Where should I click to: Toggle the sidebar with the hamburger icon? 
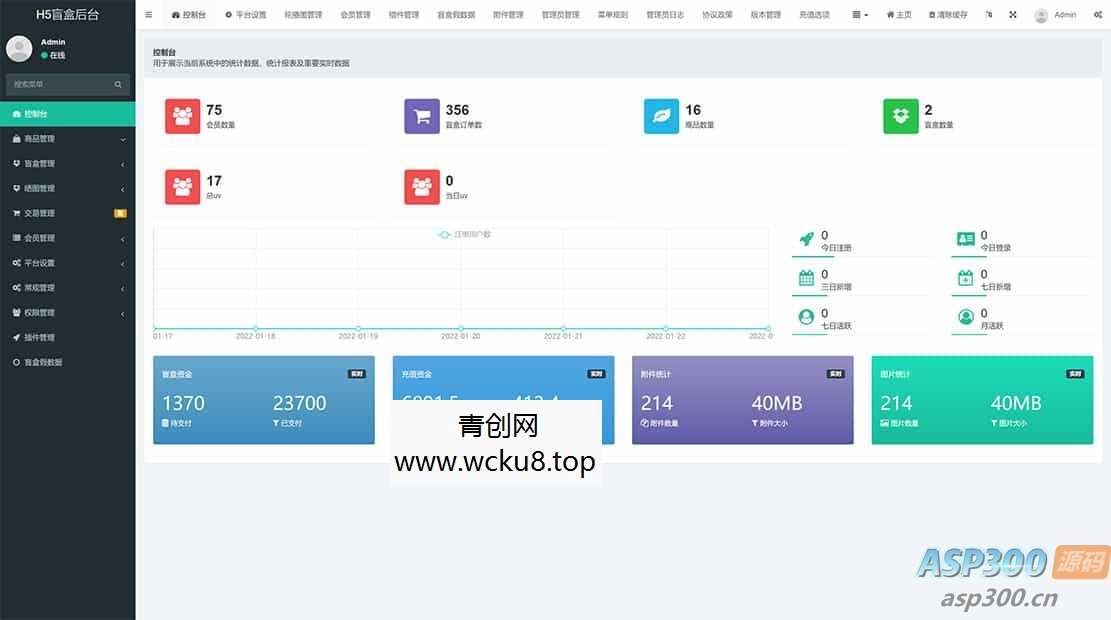148,14
